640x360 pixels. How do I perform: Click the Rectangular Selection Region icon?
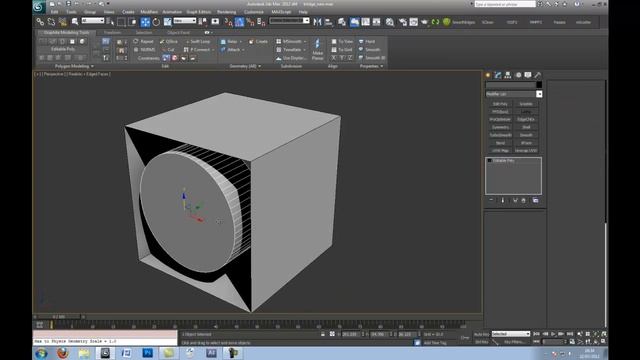(x=121, y=22)
